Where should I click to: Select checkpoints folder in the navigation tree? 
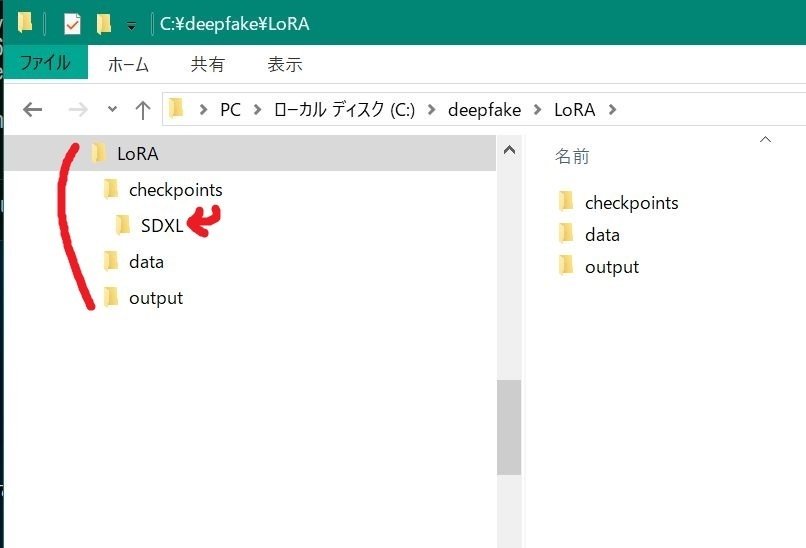(175, 190)
